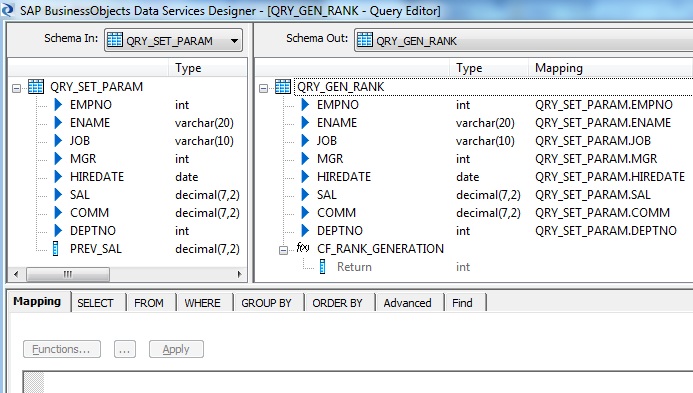Click the input schema Type column header

pyautogui.click(x=207, y=68)
